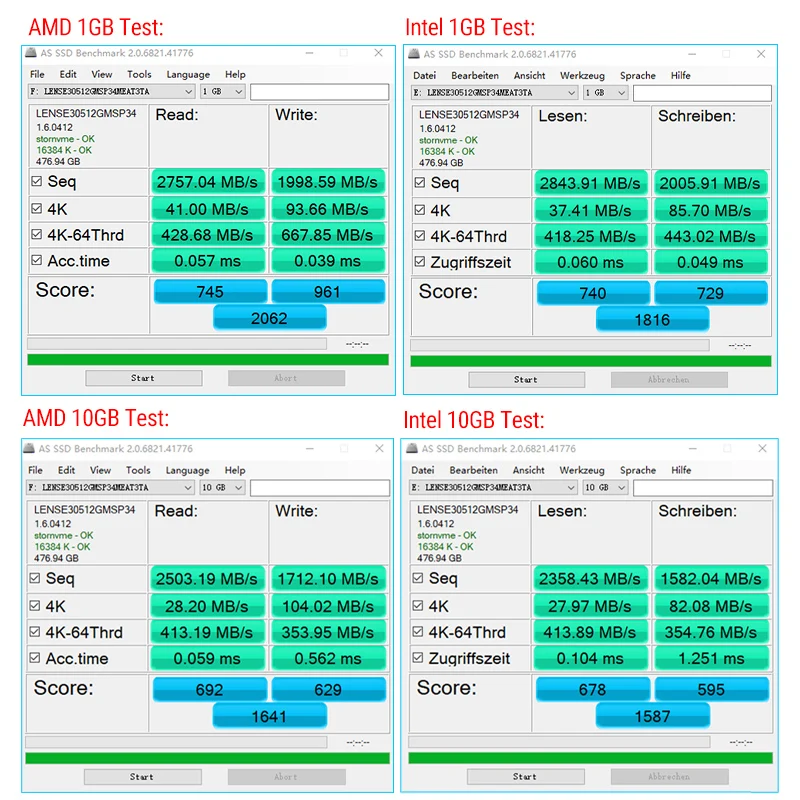This screenshot has height=800, width=800.
Task: Open Ansicht menu in Intel 10GB window
Action: pos(528,470)
